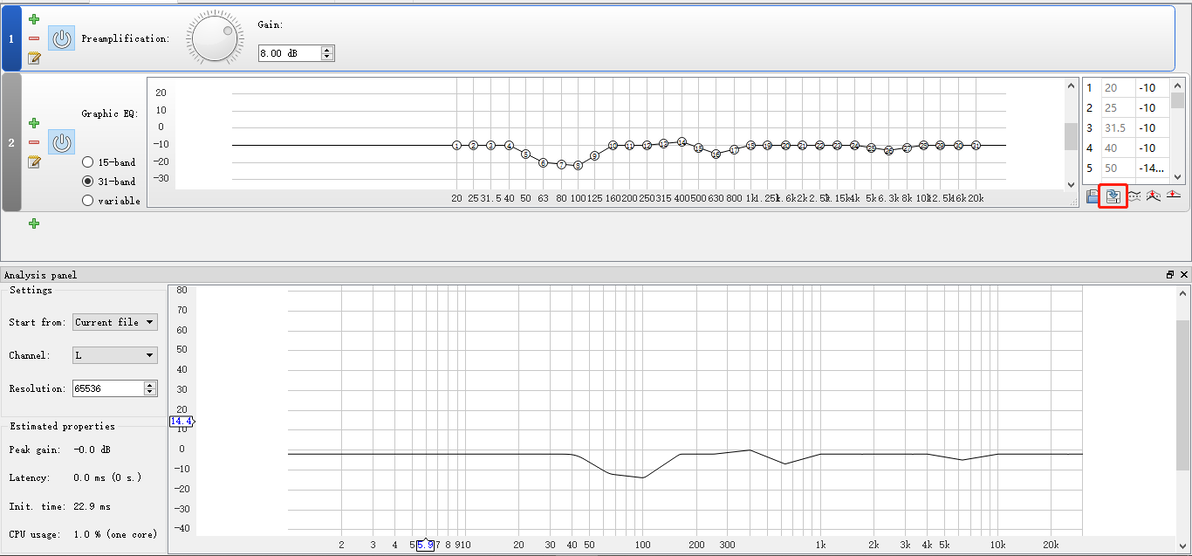1192x556 pixels.
Task: Increase the Resolution value with the spinner arrow
Action: (151, 385)
